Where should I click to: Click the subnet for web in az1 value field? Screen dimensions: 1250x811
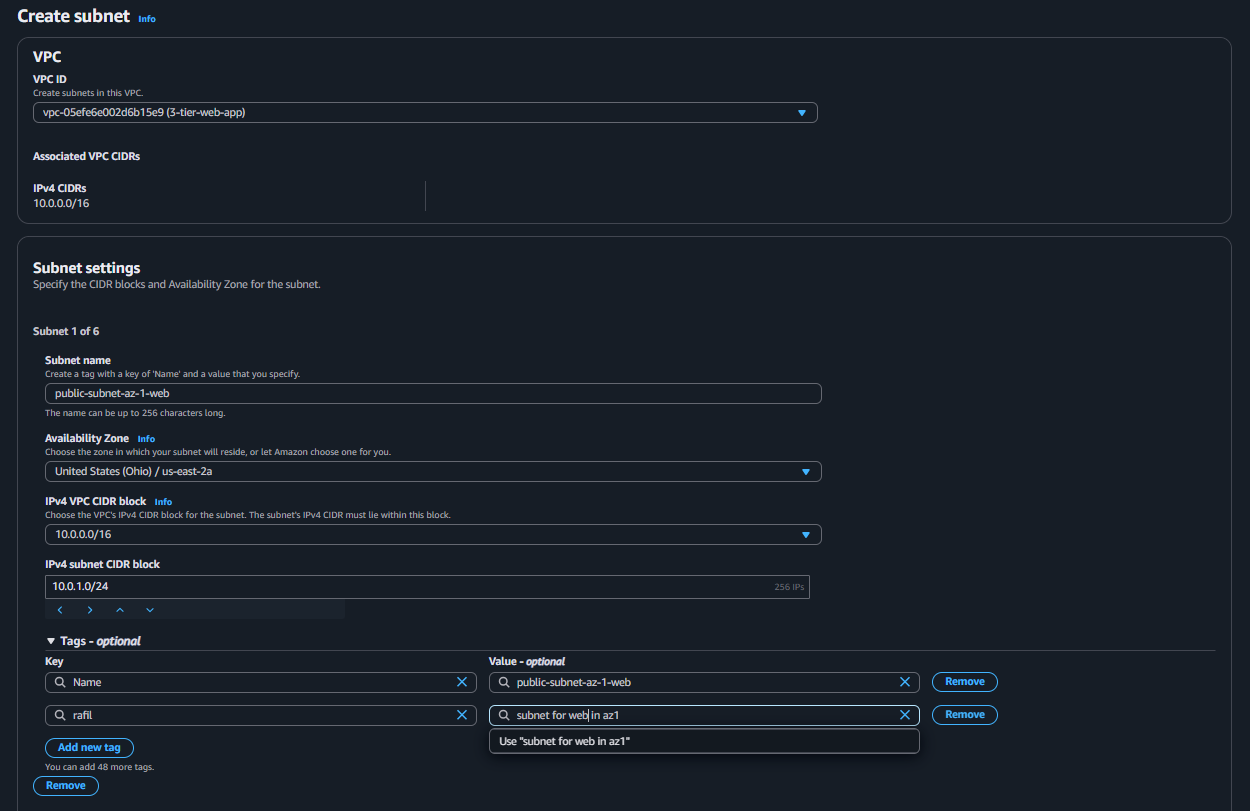[704, 715]
